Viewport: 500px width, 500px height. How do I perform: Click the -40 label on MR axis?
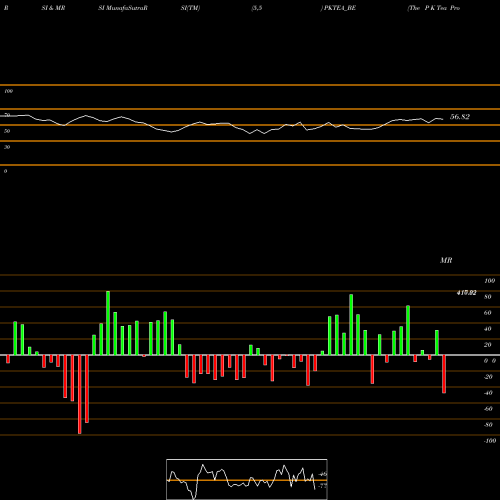(488, 393)
